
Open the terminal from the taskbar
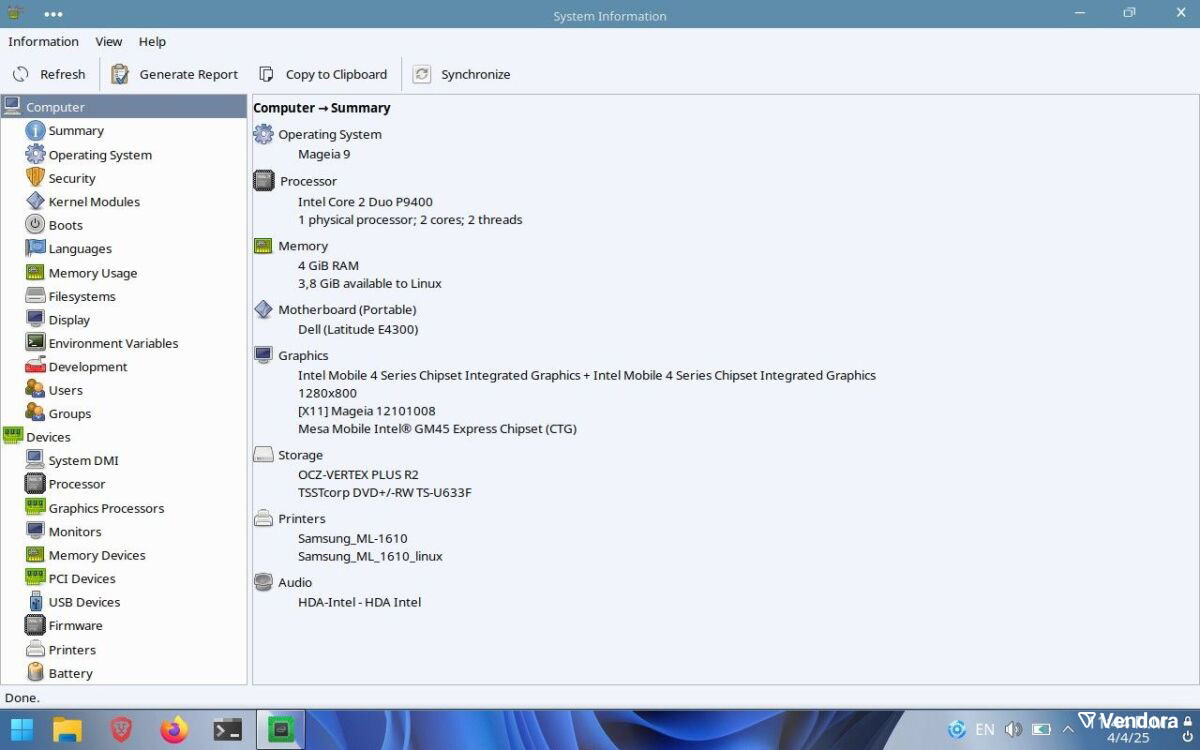(228, 730)
